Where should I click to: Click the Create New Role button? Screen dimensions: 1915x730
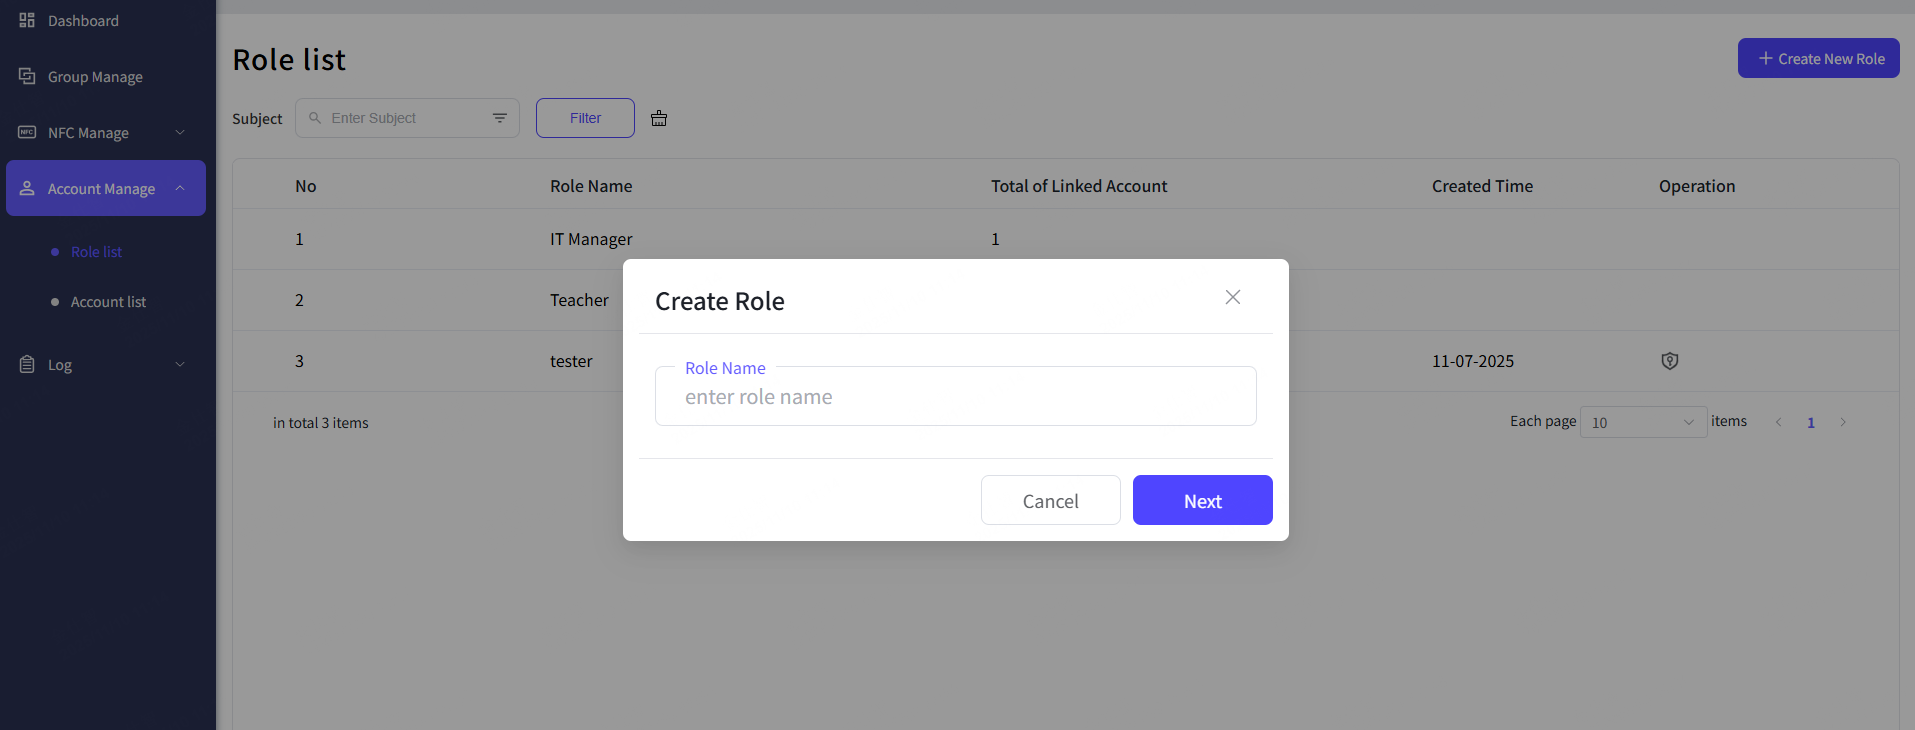point(1818,58)
